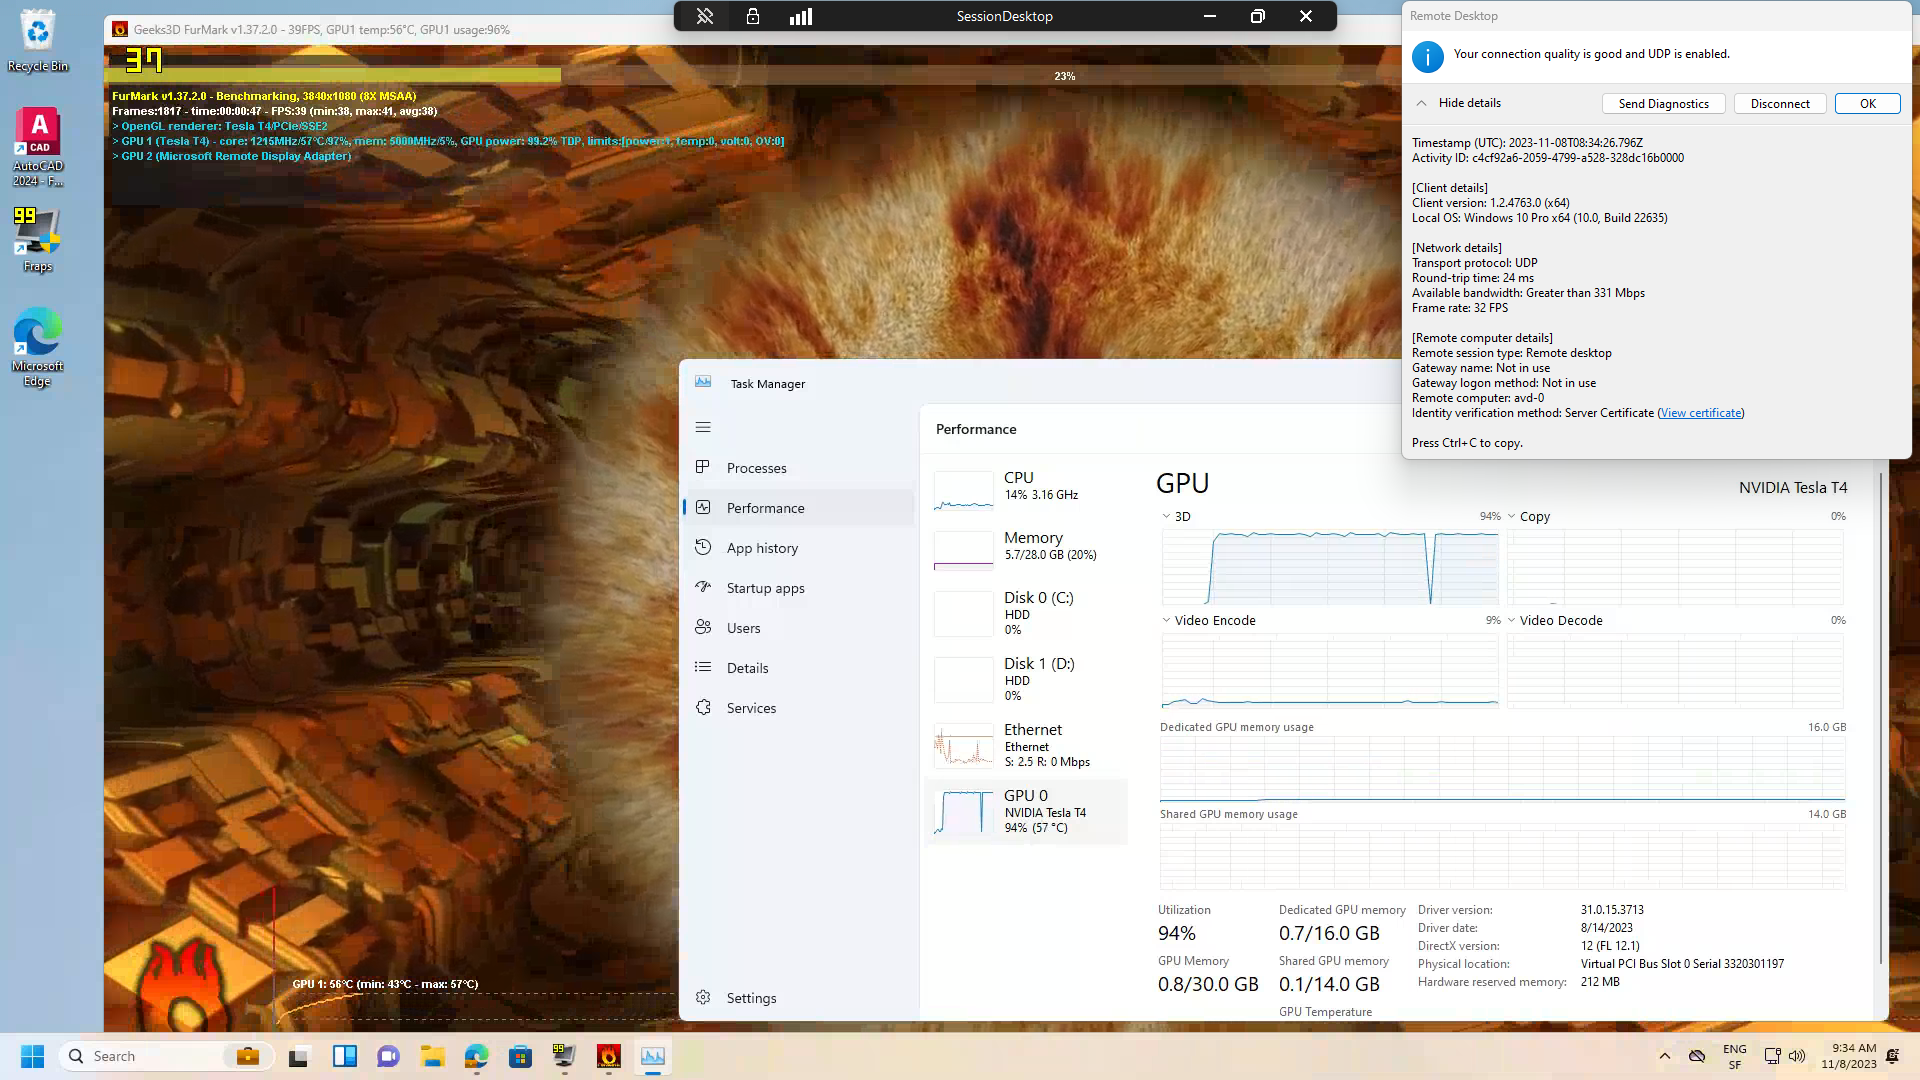The width and height of the screenshot is (1920, 1080).
Task: Click the taskbar Search box
Action: tap(167, 1056)
